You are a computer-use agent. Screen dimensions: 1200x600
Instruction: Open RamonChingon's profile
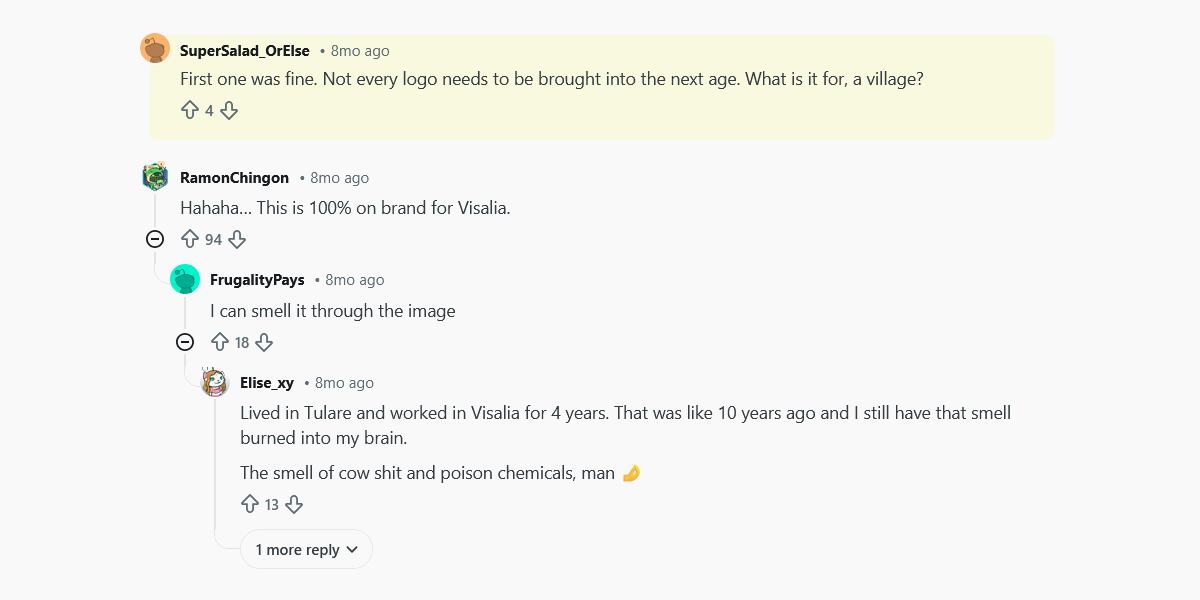pos(233,177)
